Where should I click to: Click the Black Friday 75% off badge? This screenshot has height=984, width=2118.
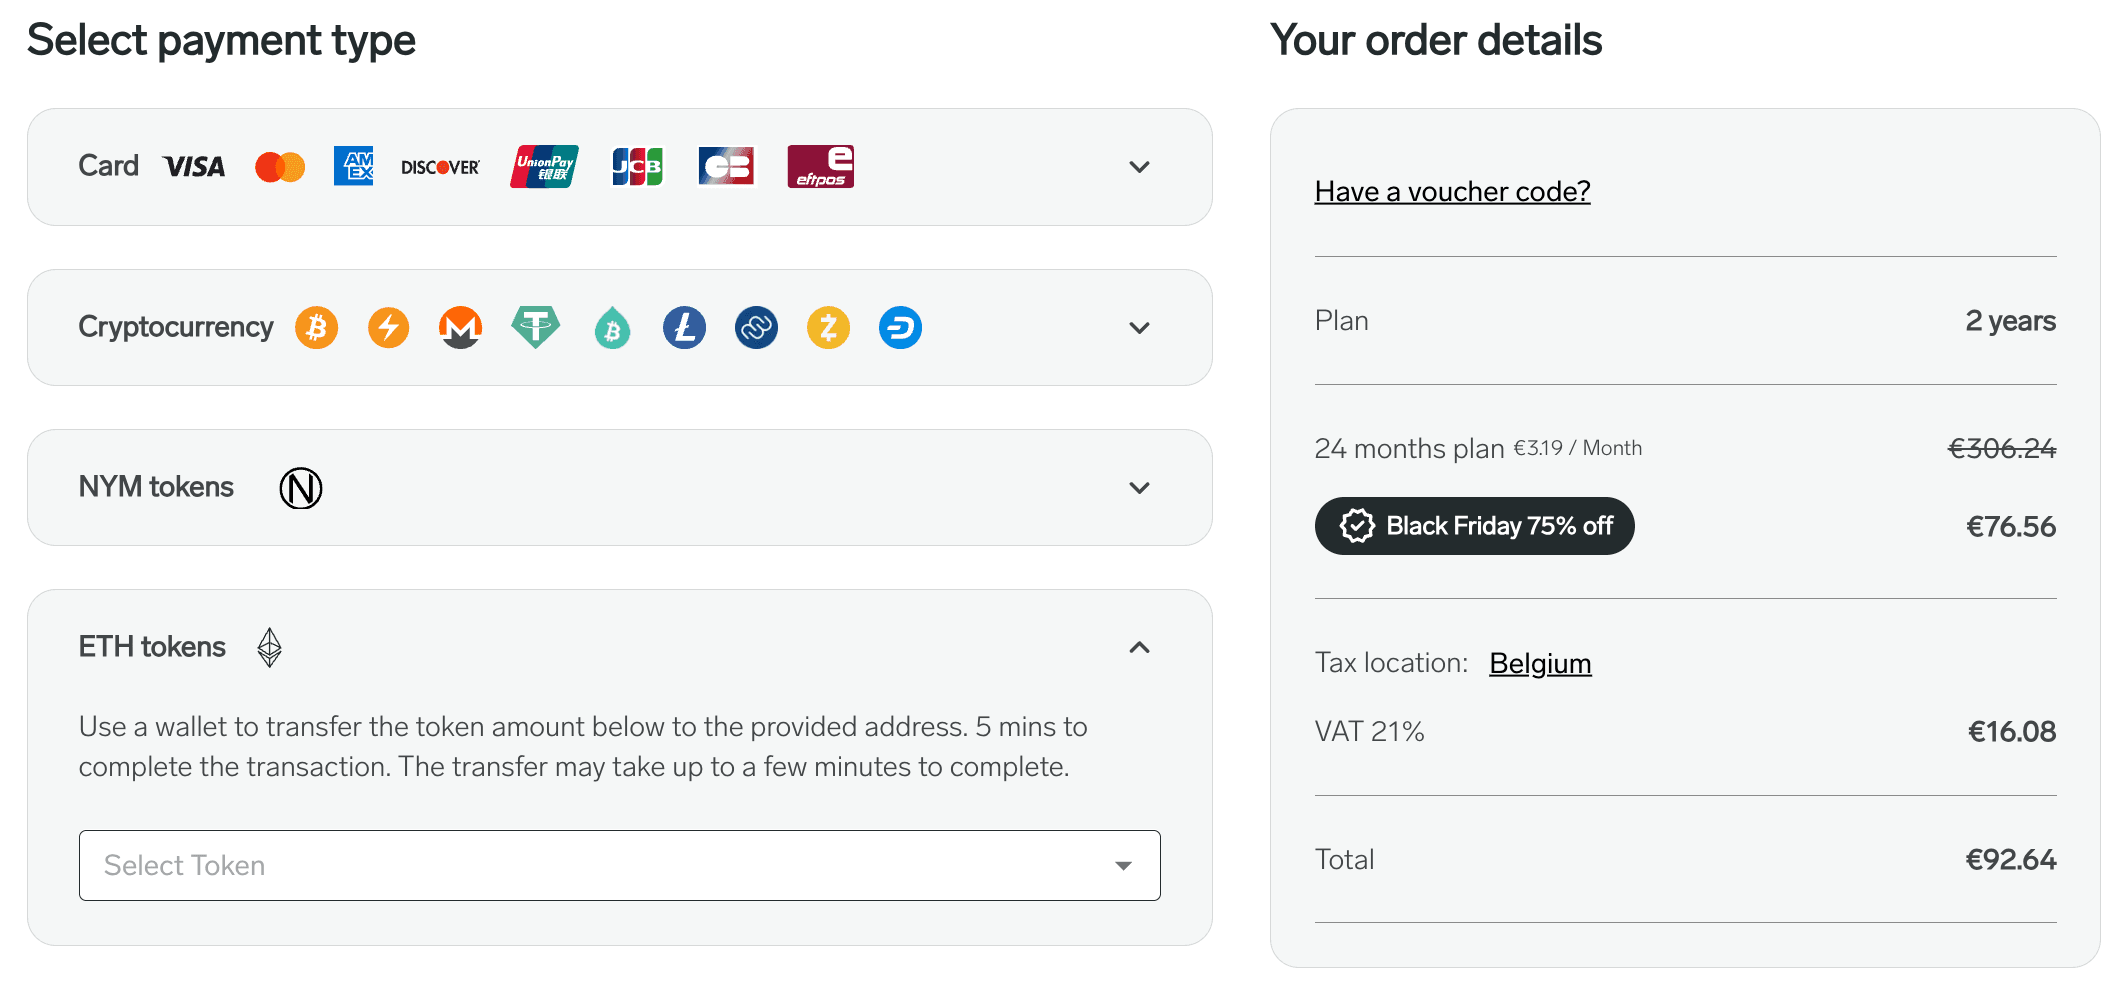(x=1474, y=526)
